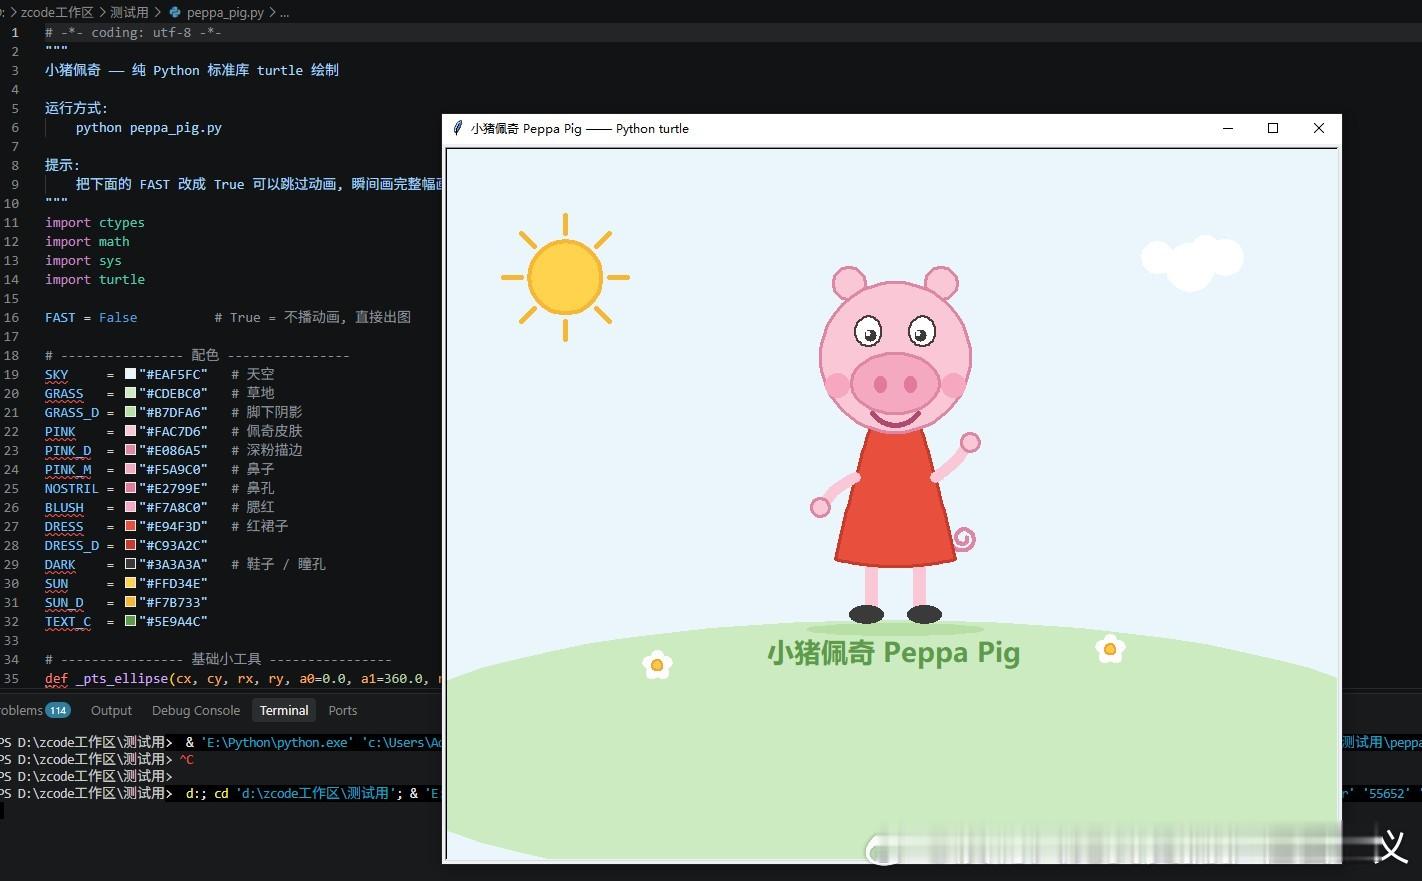
Task: Click the docstring text "python peppa_pig.py"
Action: pos(149,127)
